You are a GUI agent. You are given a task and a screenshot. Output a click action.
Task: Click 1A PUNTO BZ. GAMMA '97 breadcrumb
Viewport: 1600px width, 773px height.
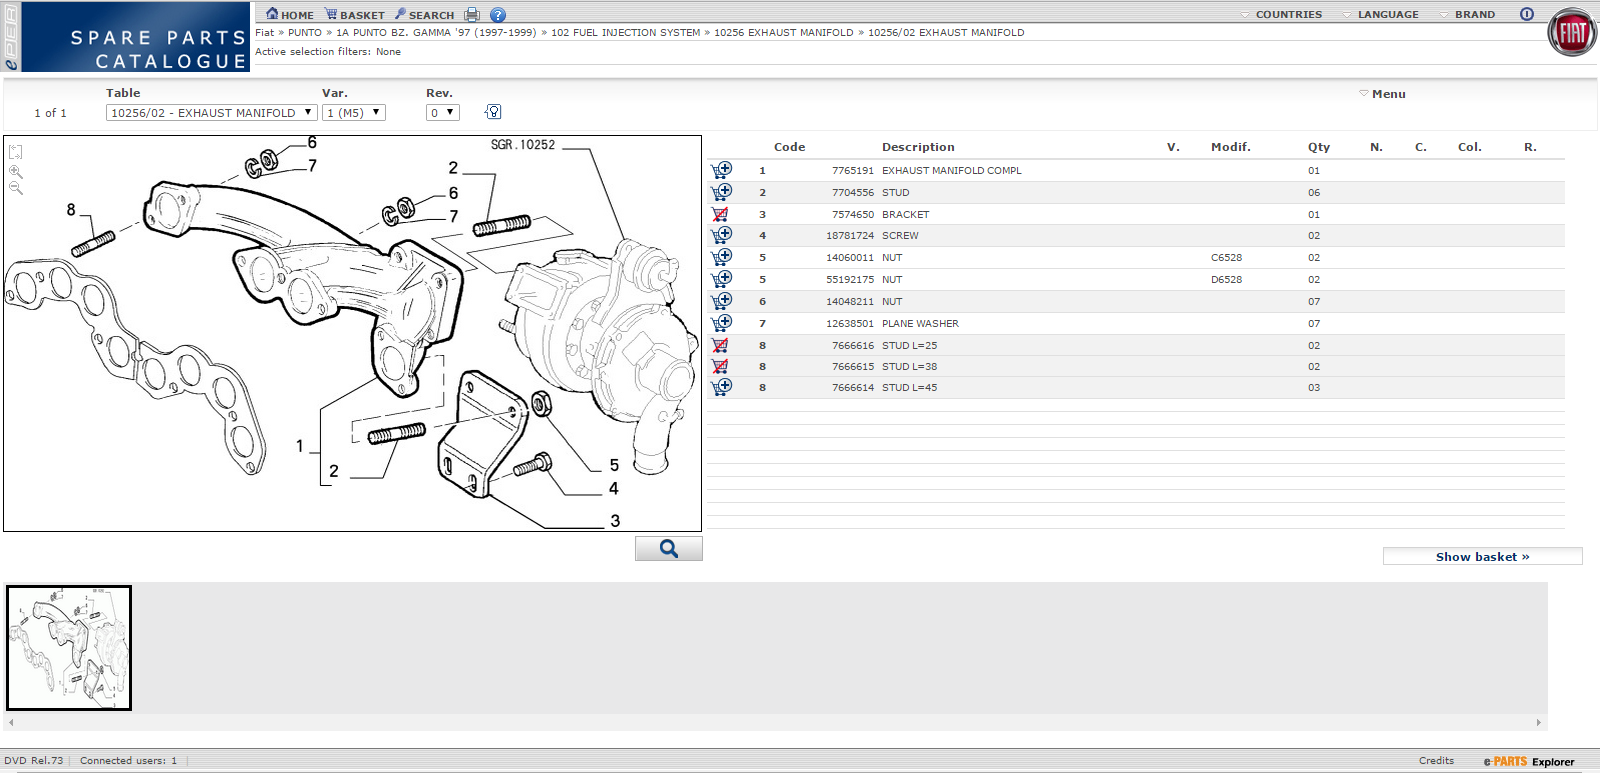[436, 33]
